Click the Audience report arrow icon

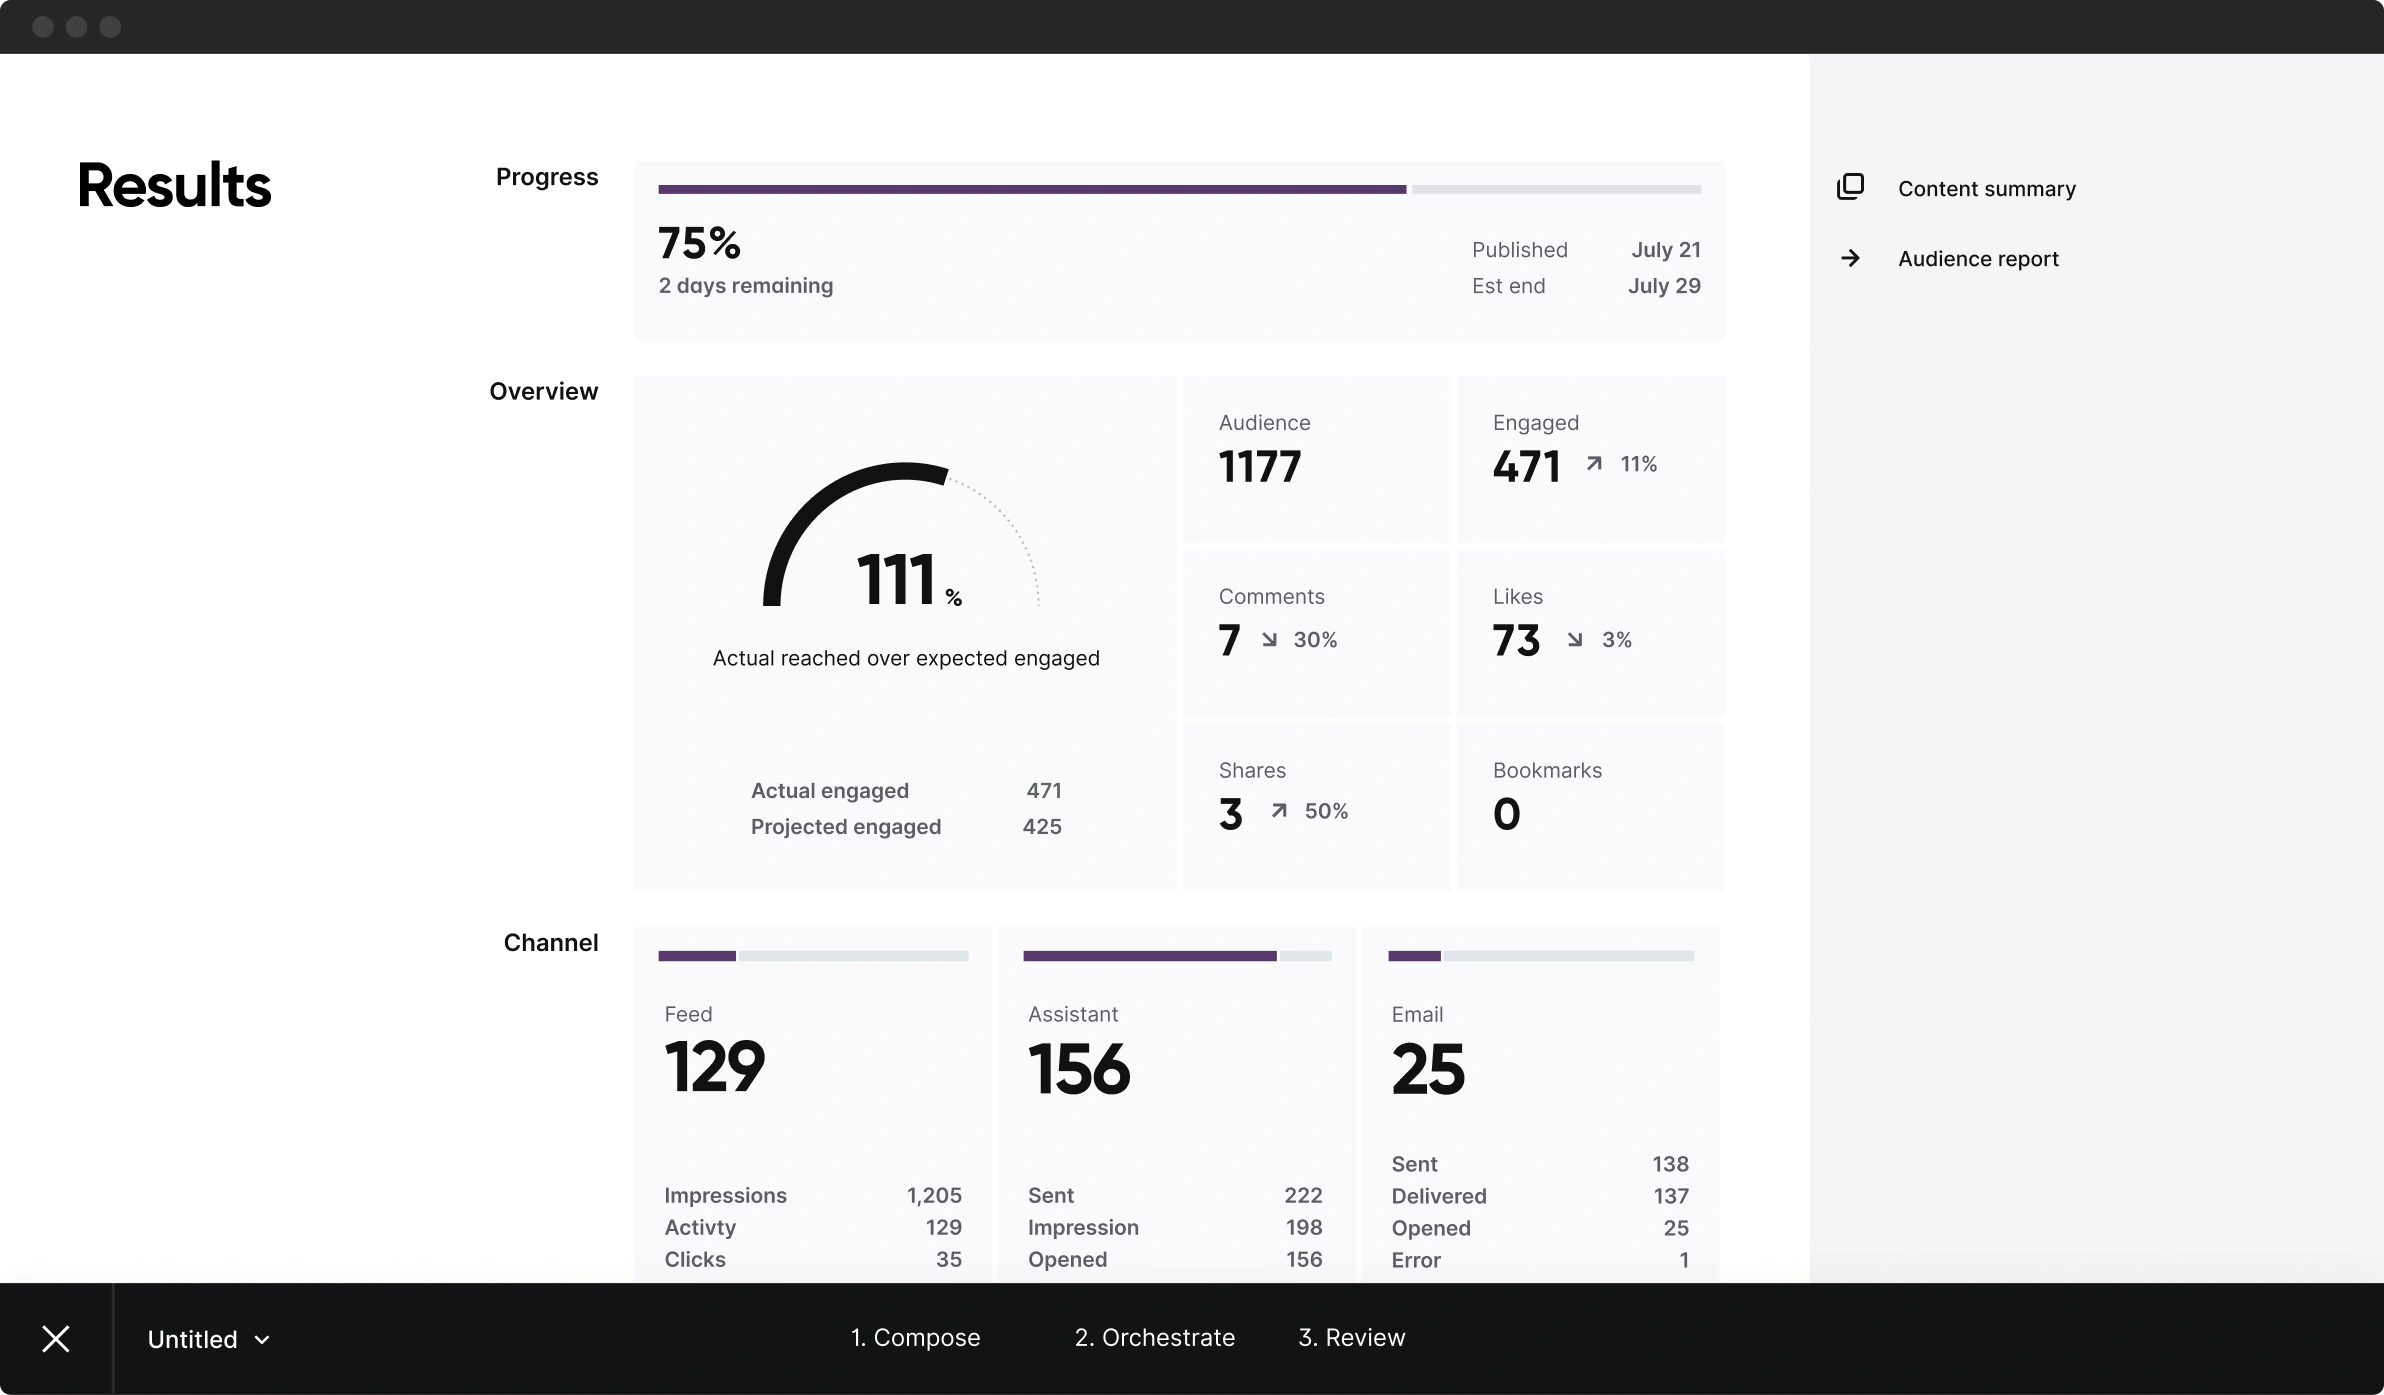click(1850, 258)
